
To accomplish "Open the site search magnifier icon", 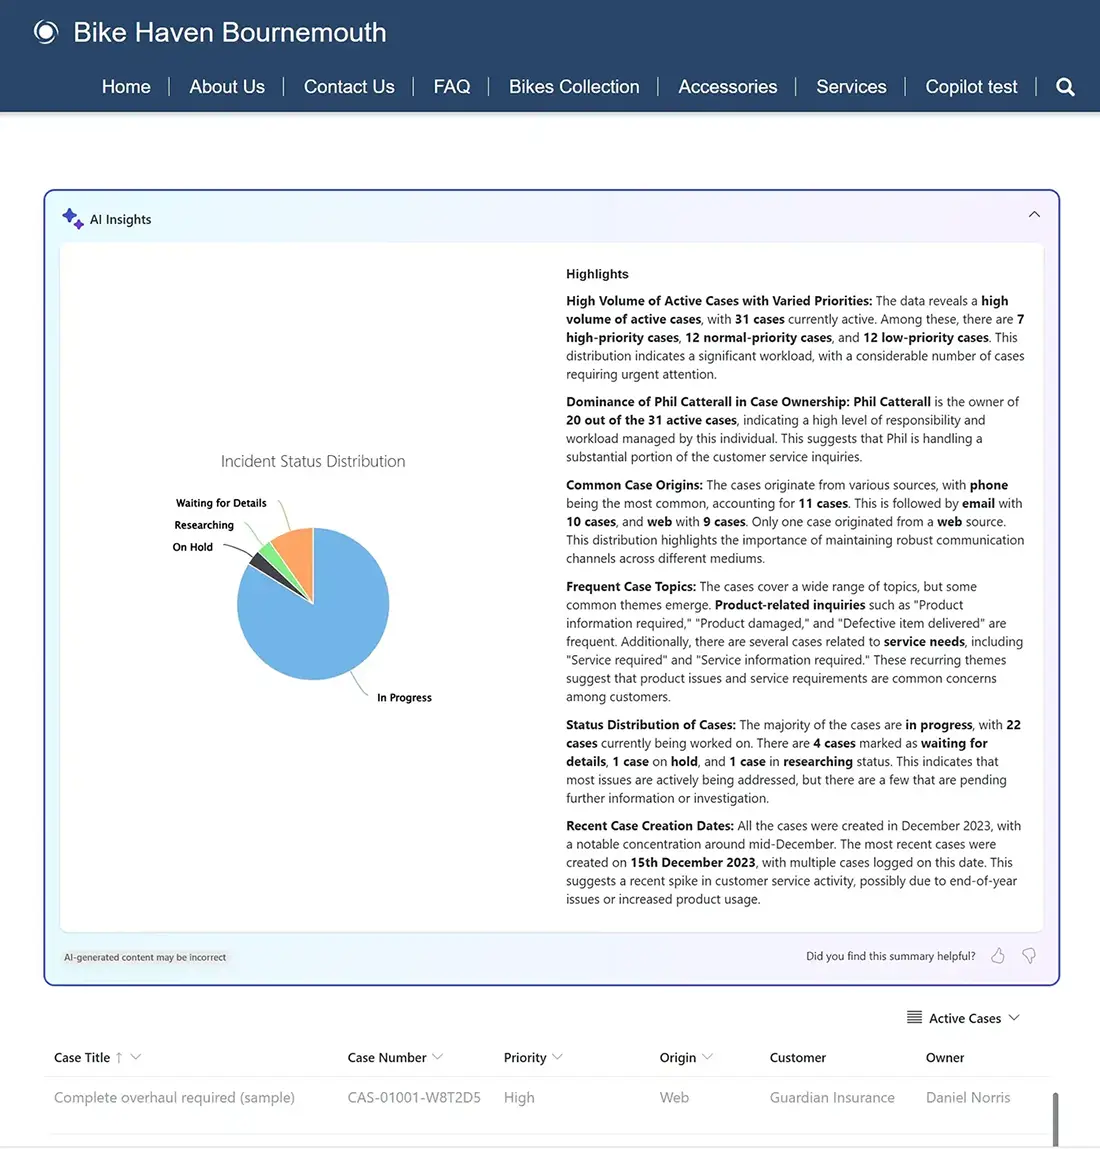I will coord(1065,87).
